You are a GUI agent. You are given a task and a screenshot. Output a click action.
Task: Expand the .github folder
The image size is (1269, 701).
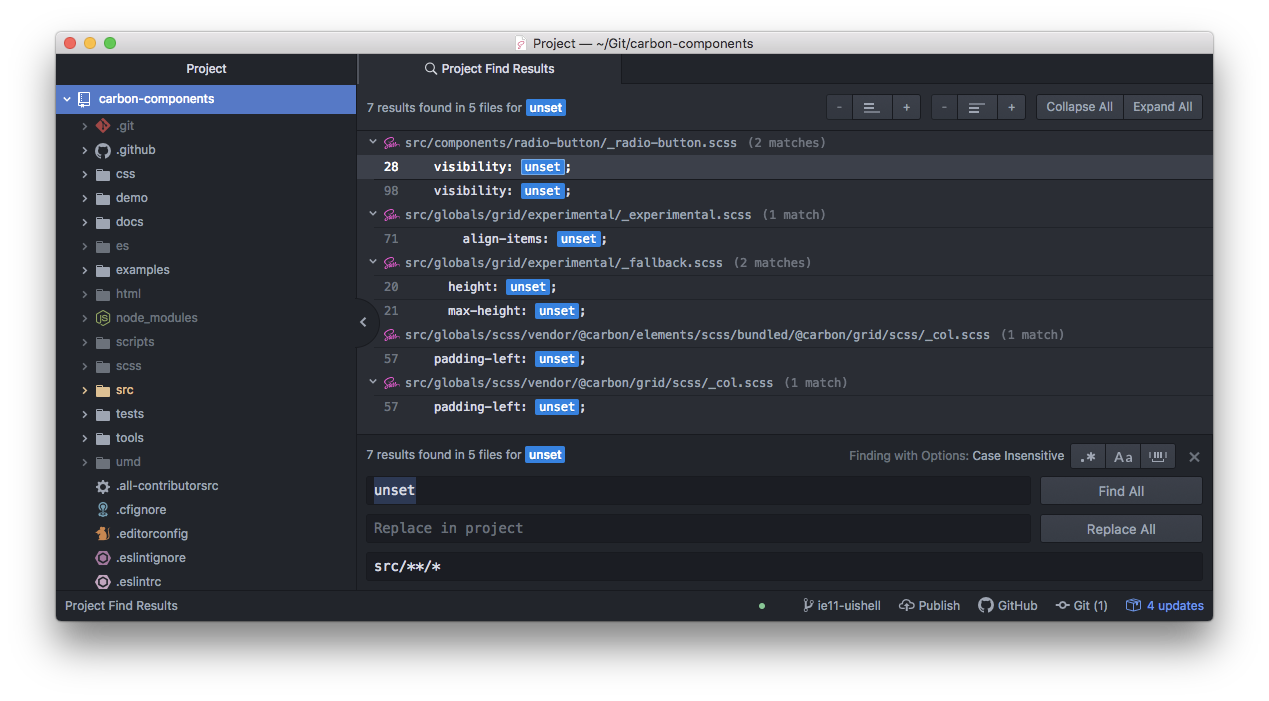coord(85,150)
